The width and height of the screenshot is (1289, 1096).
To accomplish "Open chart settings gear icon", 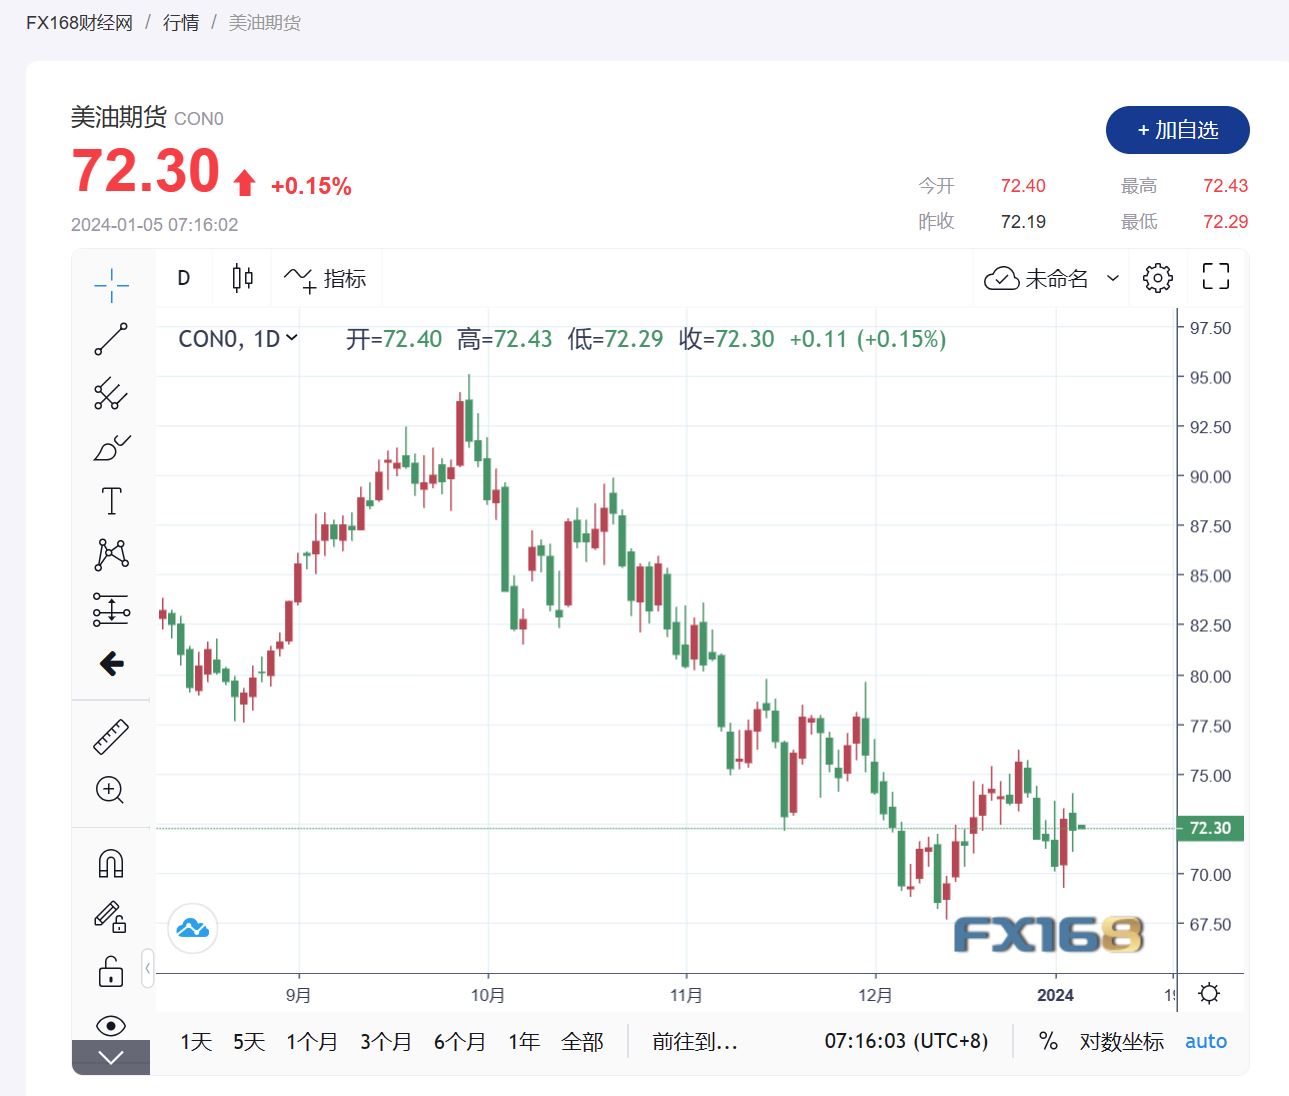I will [1157, 278].
